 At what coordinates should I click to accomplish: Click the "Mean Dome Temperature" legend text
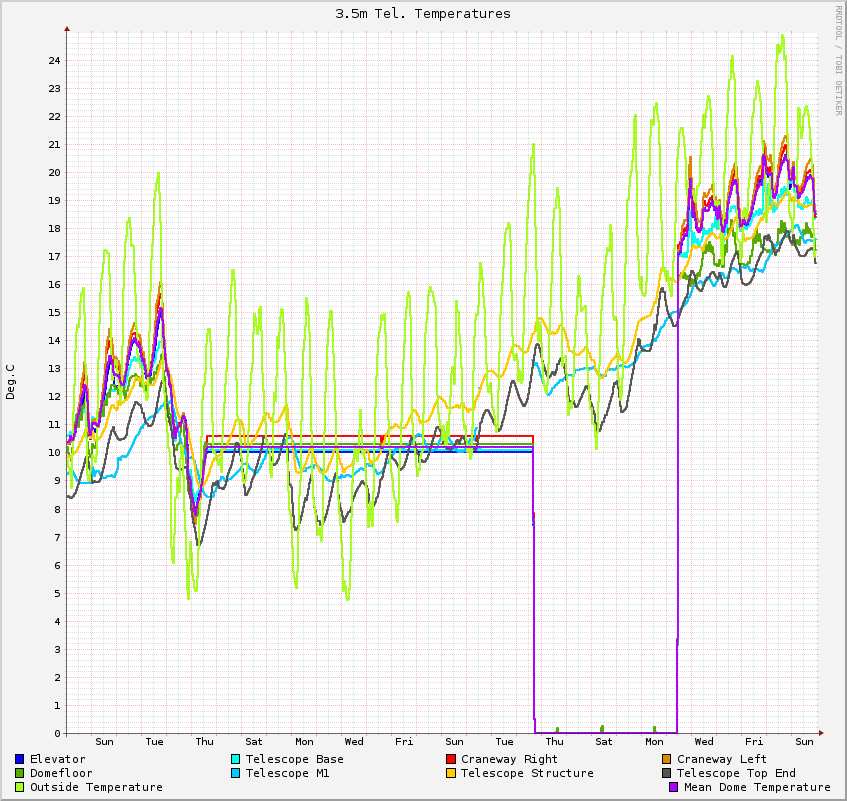pos(757,787)
